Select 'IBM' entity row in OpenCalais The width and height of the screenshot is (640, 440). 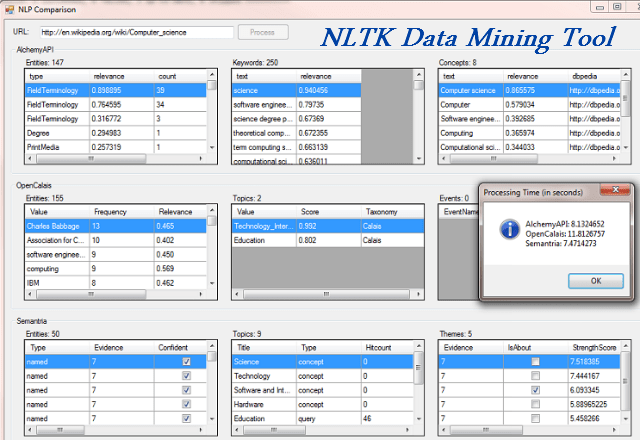coord(116,283)
